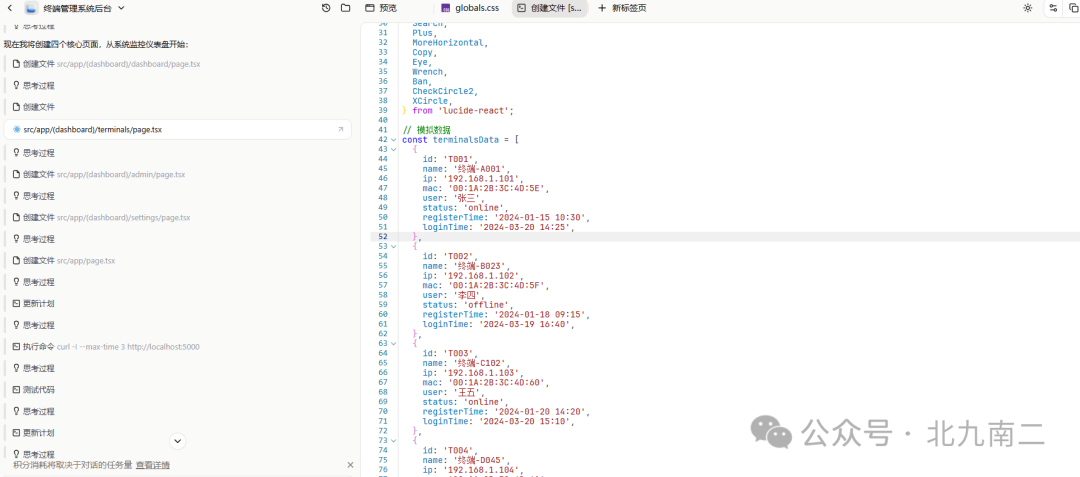Click the blue project logo icon
This screenshot has height=477, width=1080.
[30, 8]
